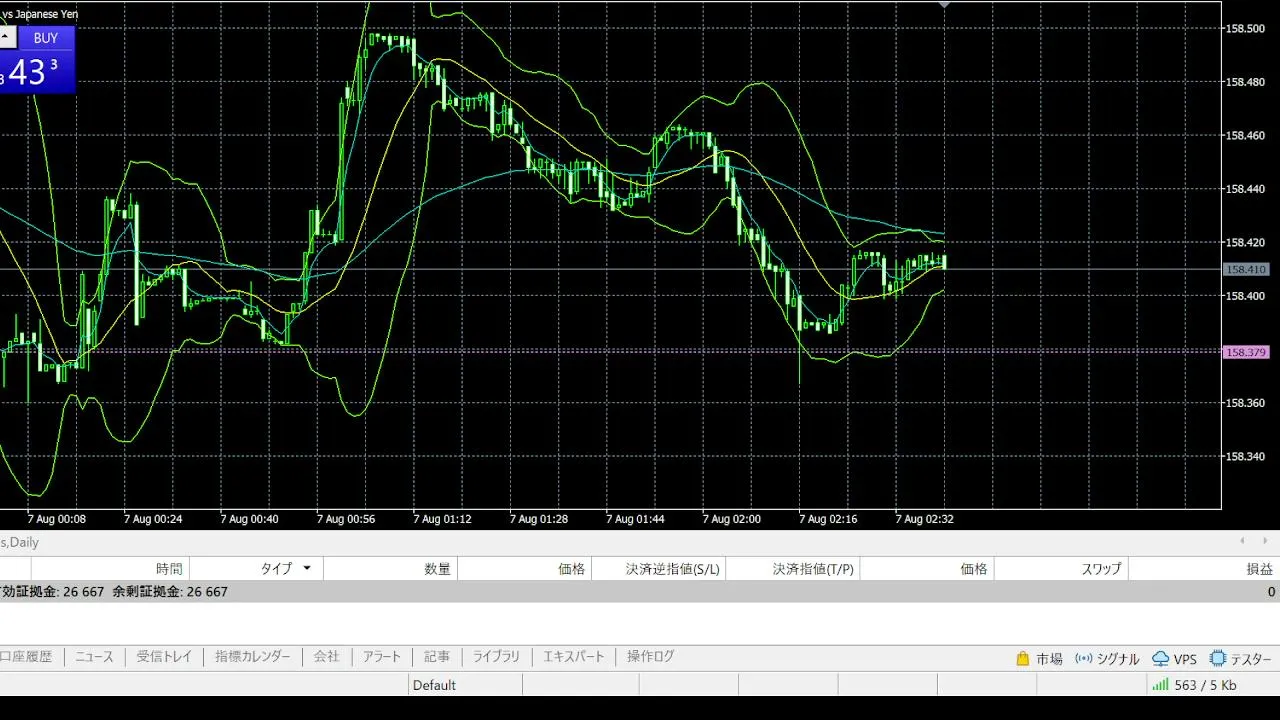Image resolution: width=1280 pixels, height=720 pixels.
Task: Switch to the アラート tab
Action: (x=381, y=656)
